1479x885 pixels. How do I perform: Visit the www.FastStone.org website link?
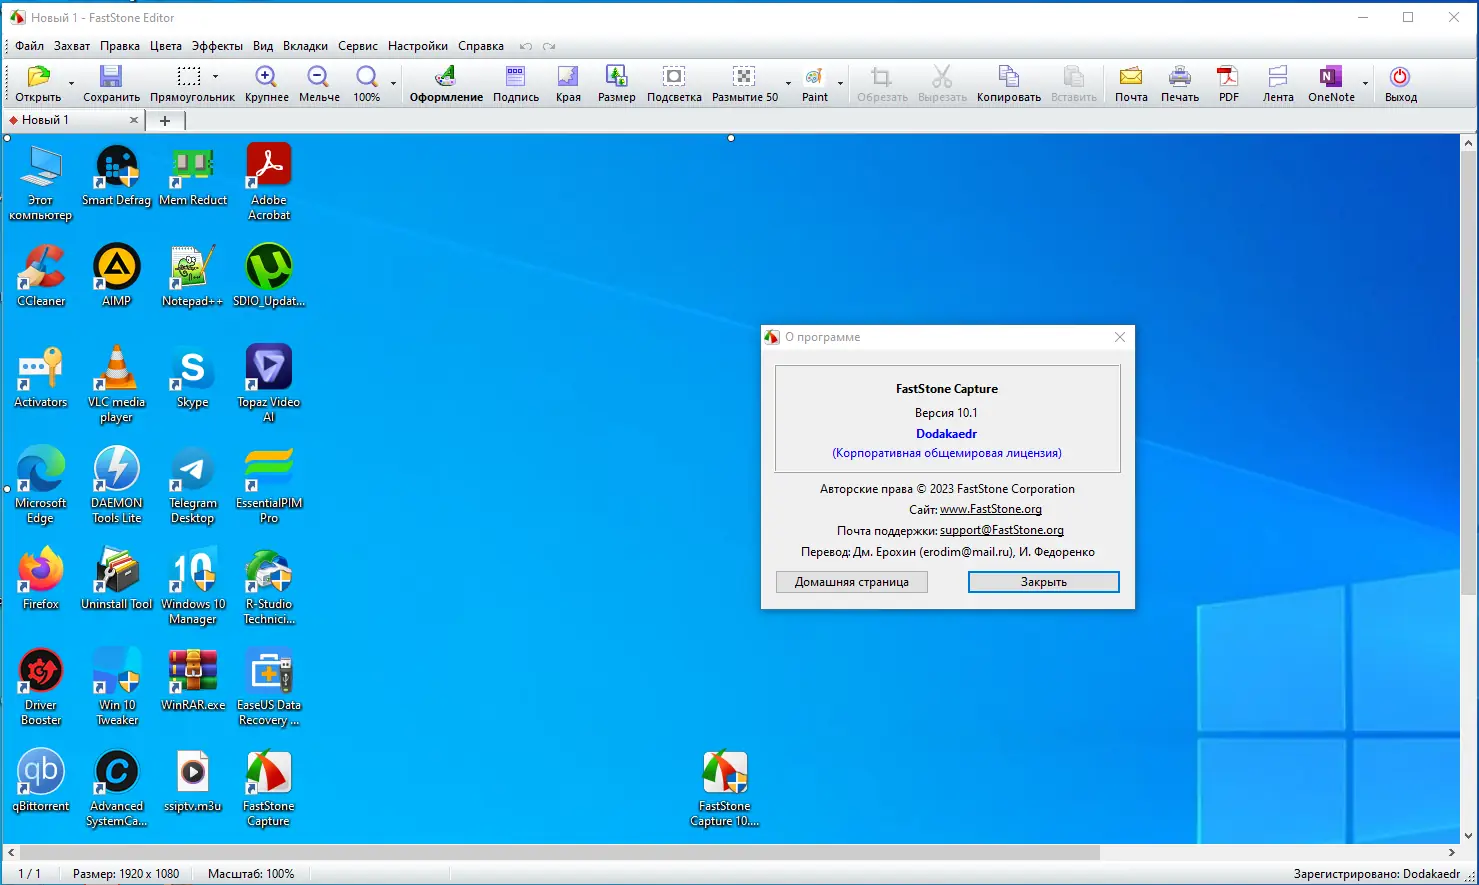pos(991,509)
